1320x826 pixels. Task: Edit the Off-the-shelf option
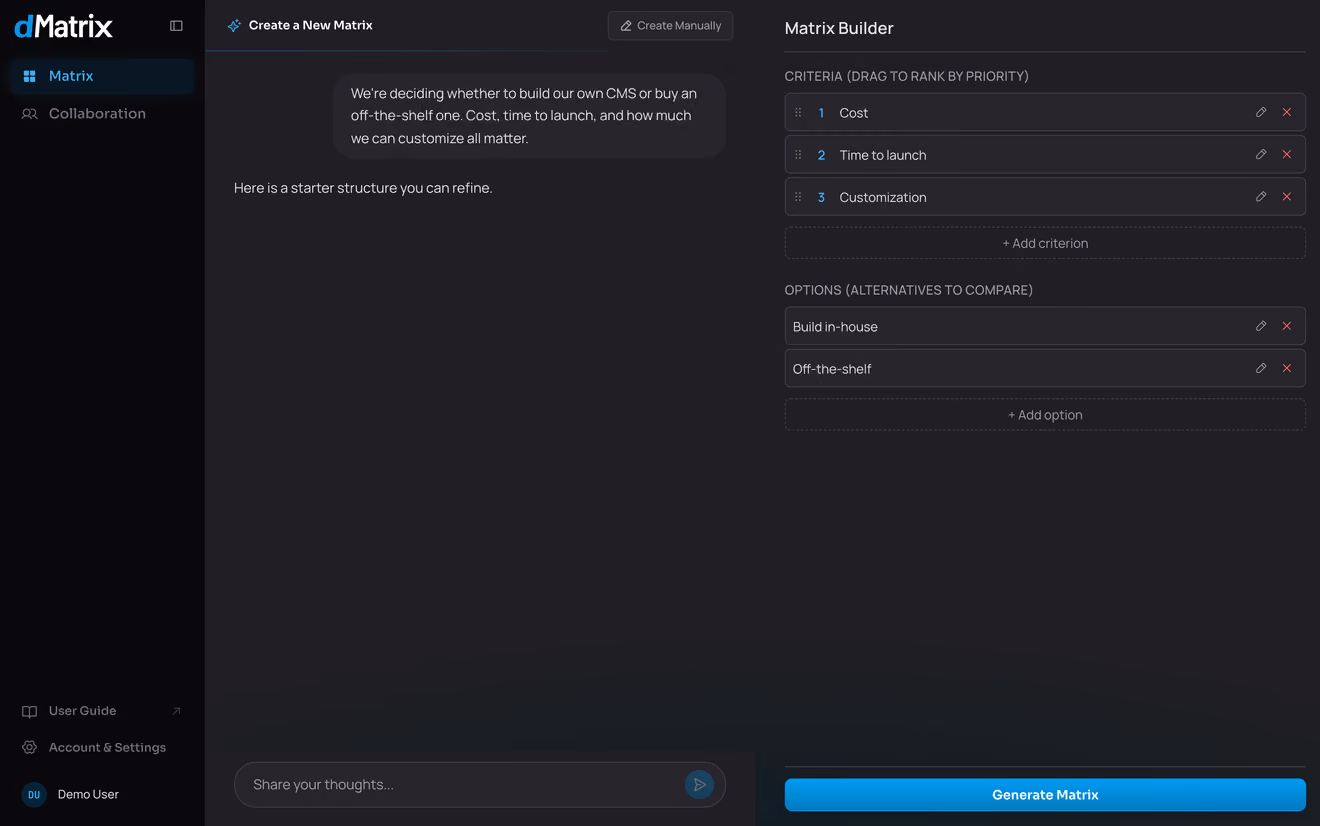coord(1261,368)
